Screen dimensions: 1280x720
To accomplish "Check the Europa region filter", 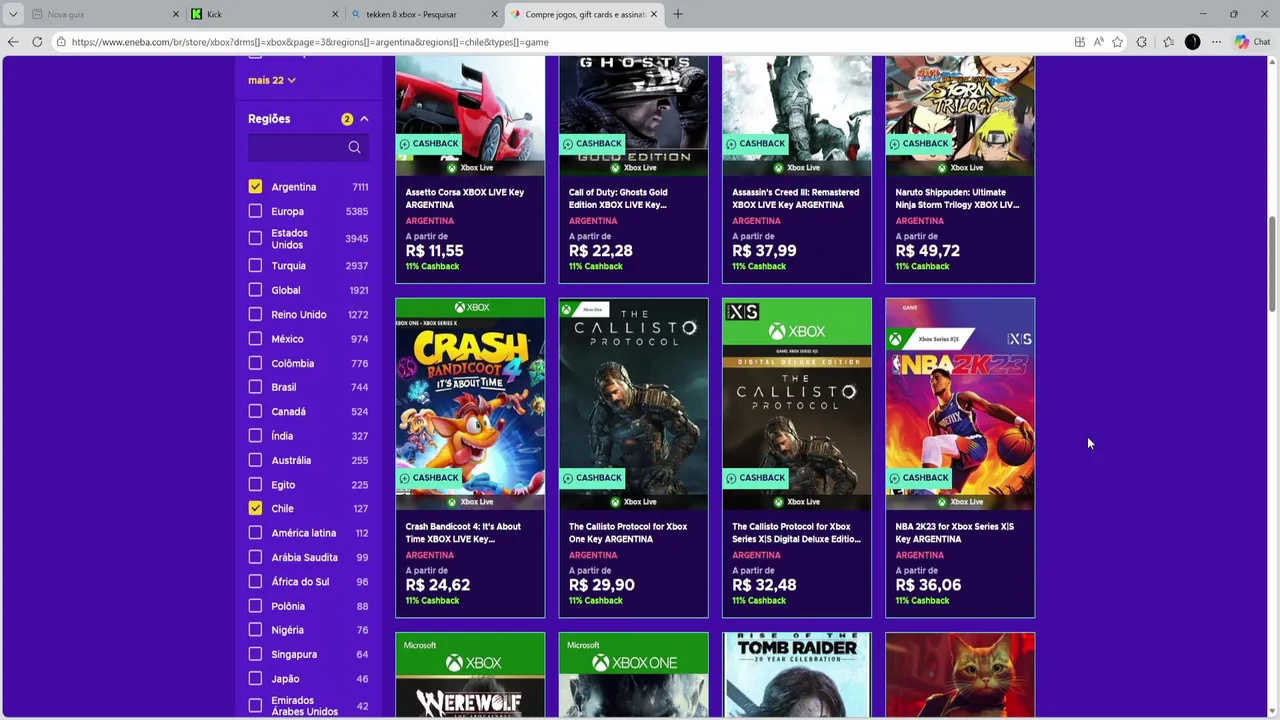I will point(255,211).
